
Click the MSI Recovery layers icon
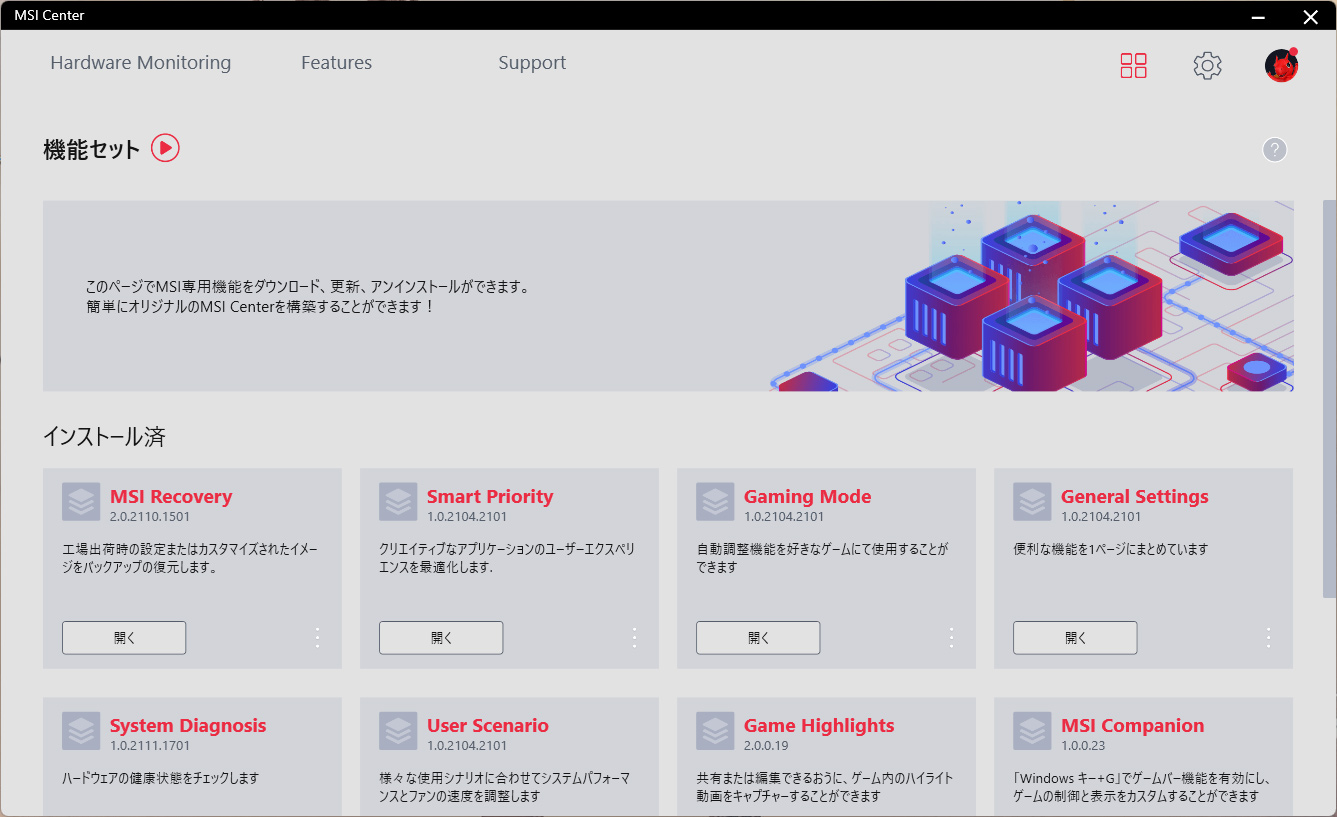81,502
